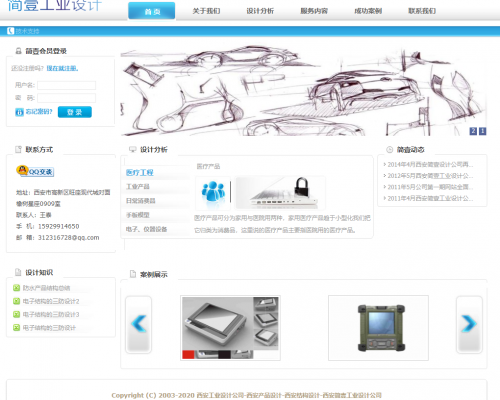Start chat via QQ交谈 button
Image resolution: width=500 pixels, height=400 pixels.
click(x=35, y=171)
